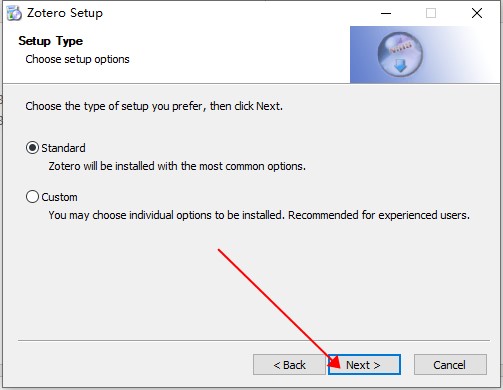Click the 'Recommended for experienced users' description

pyautogui.click(x=259, y=215)
